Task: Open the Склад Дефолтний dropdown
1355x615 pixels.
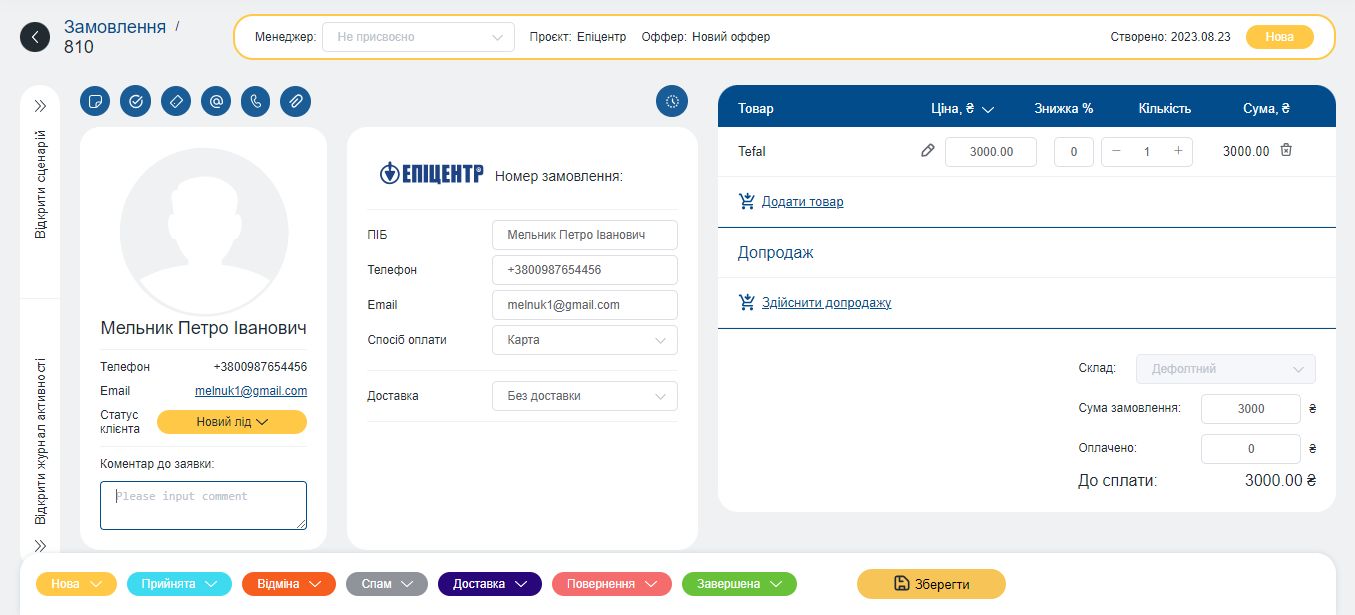Action: click(x=1226, y=369)
